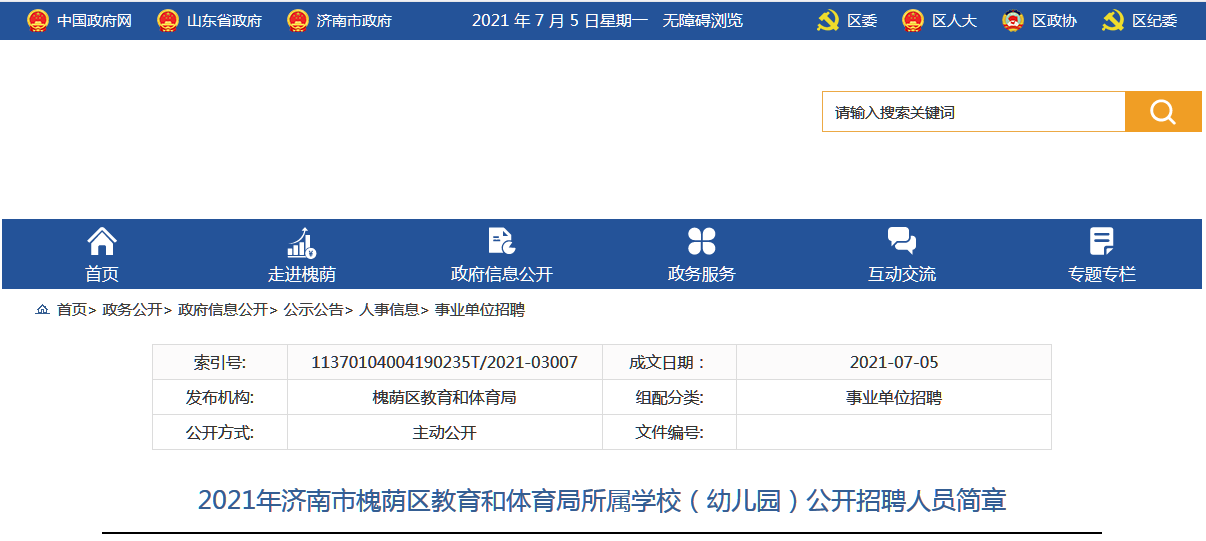Click the emblem icon beside 山东省政府
The width and height of the screenshot is (1206, 541).
pos(168,20)
